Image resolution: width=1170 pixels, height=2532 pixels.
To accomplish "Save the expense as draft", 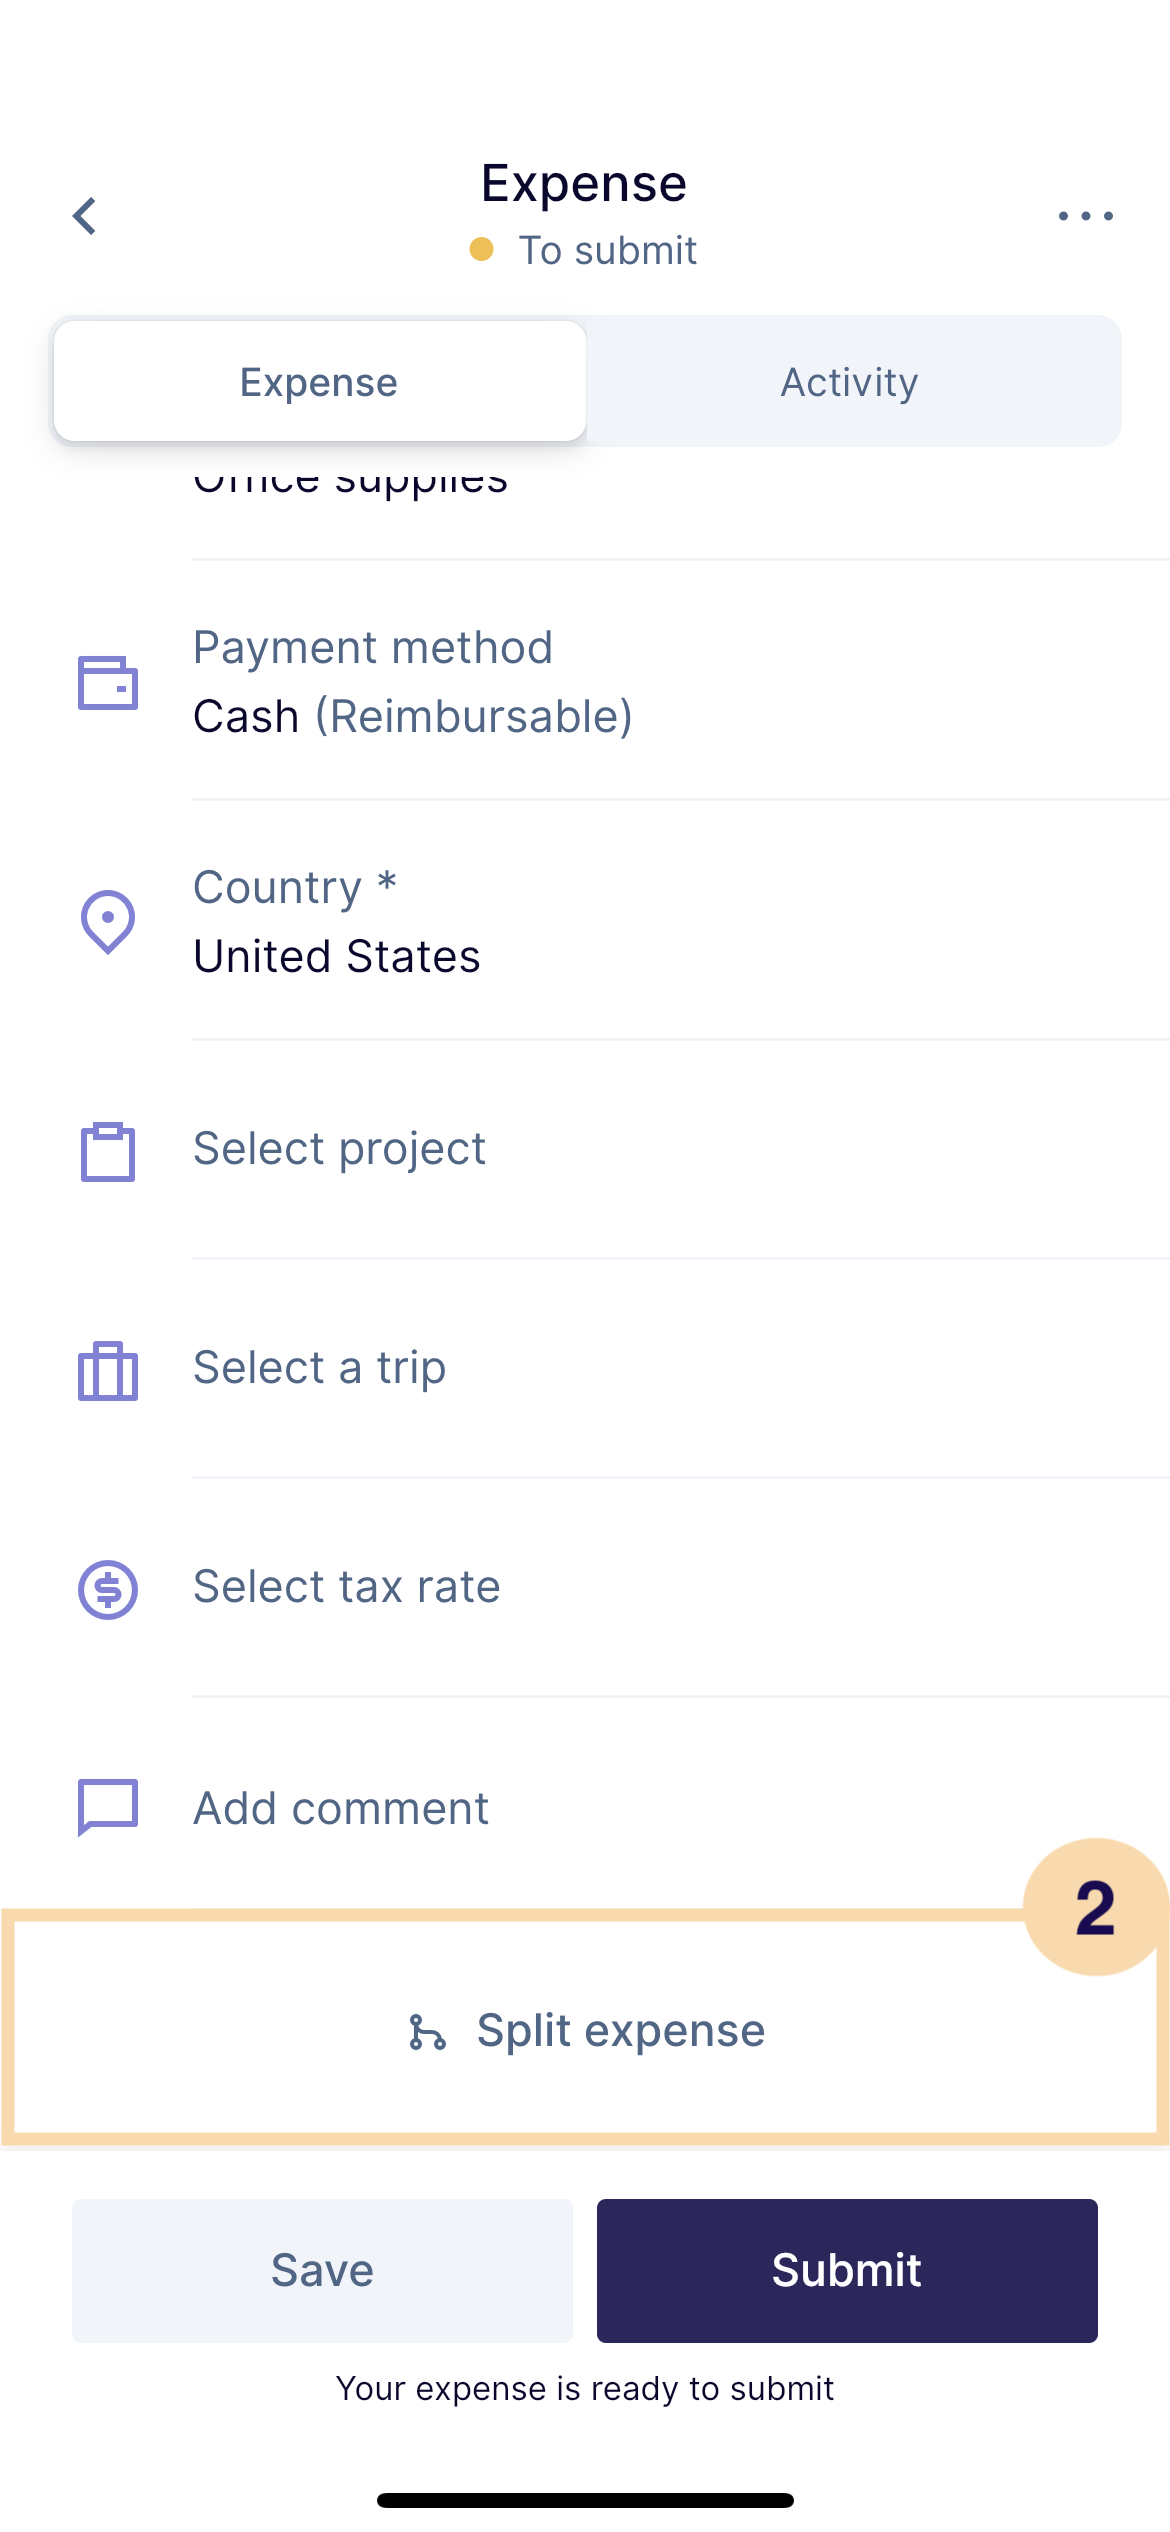I will [x=322, y=2270].
